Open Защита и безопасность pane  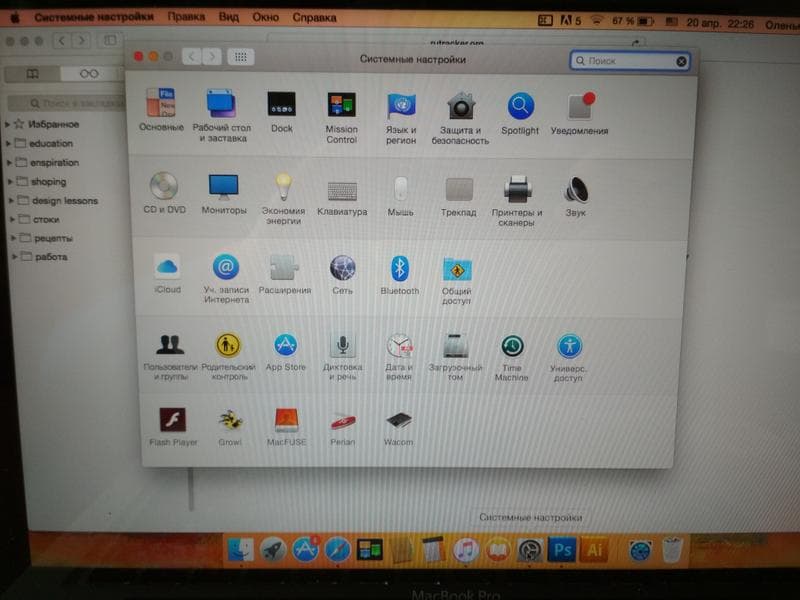(460, 118)
